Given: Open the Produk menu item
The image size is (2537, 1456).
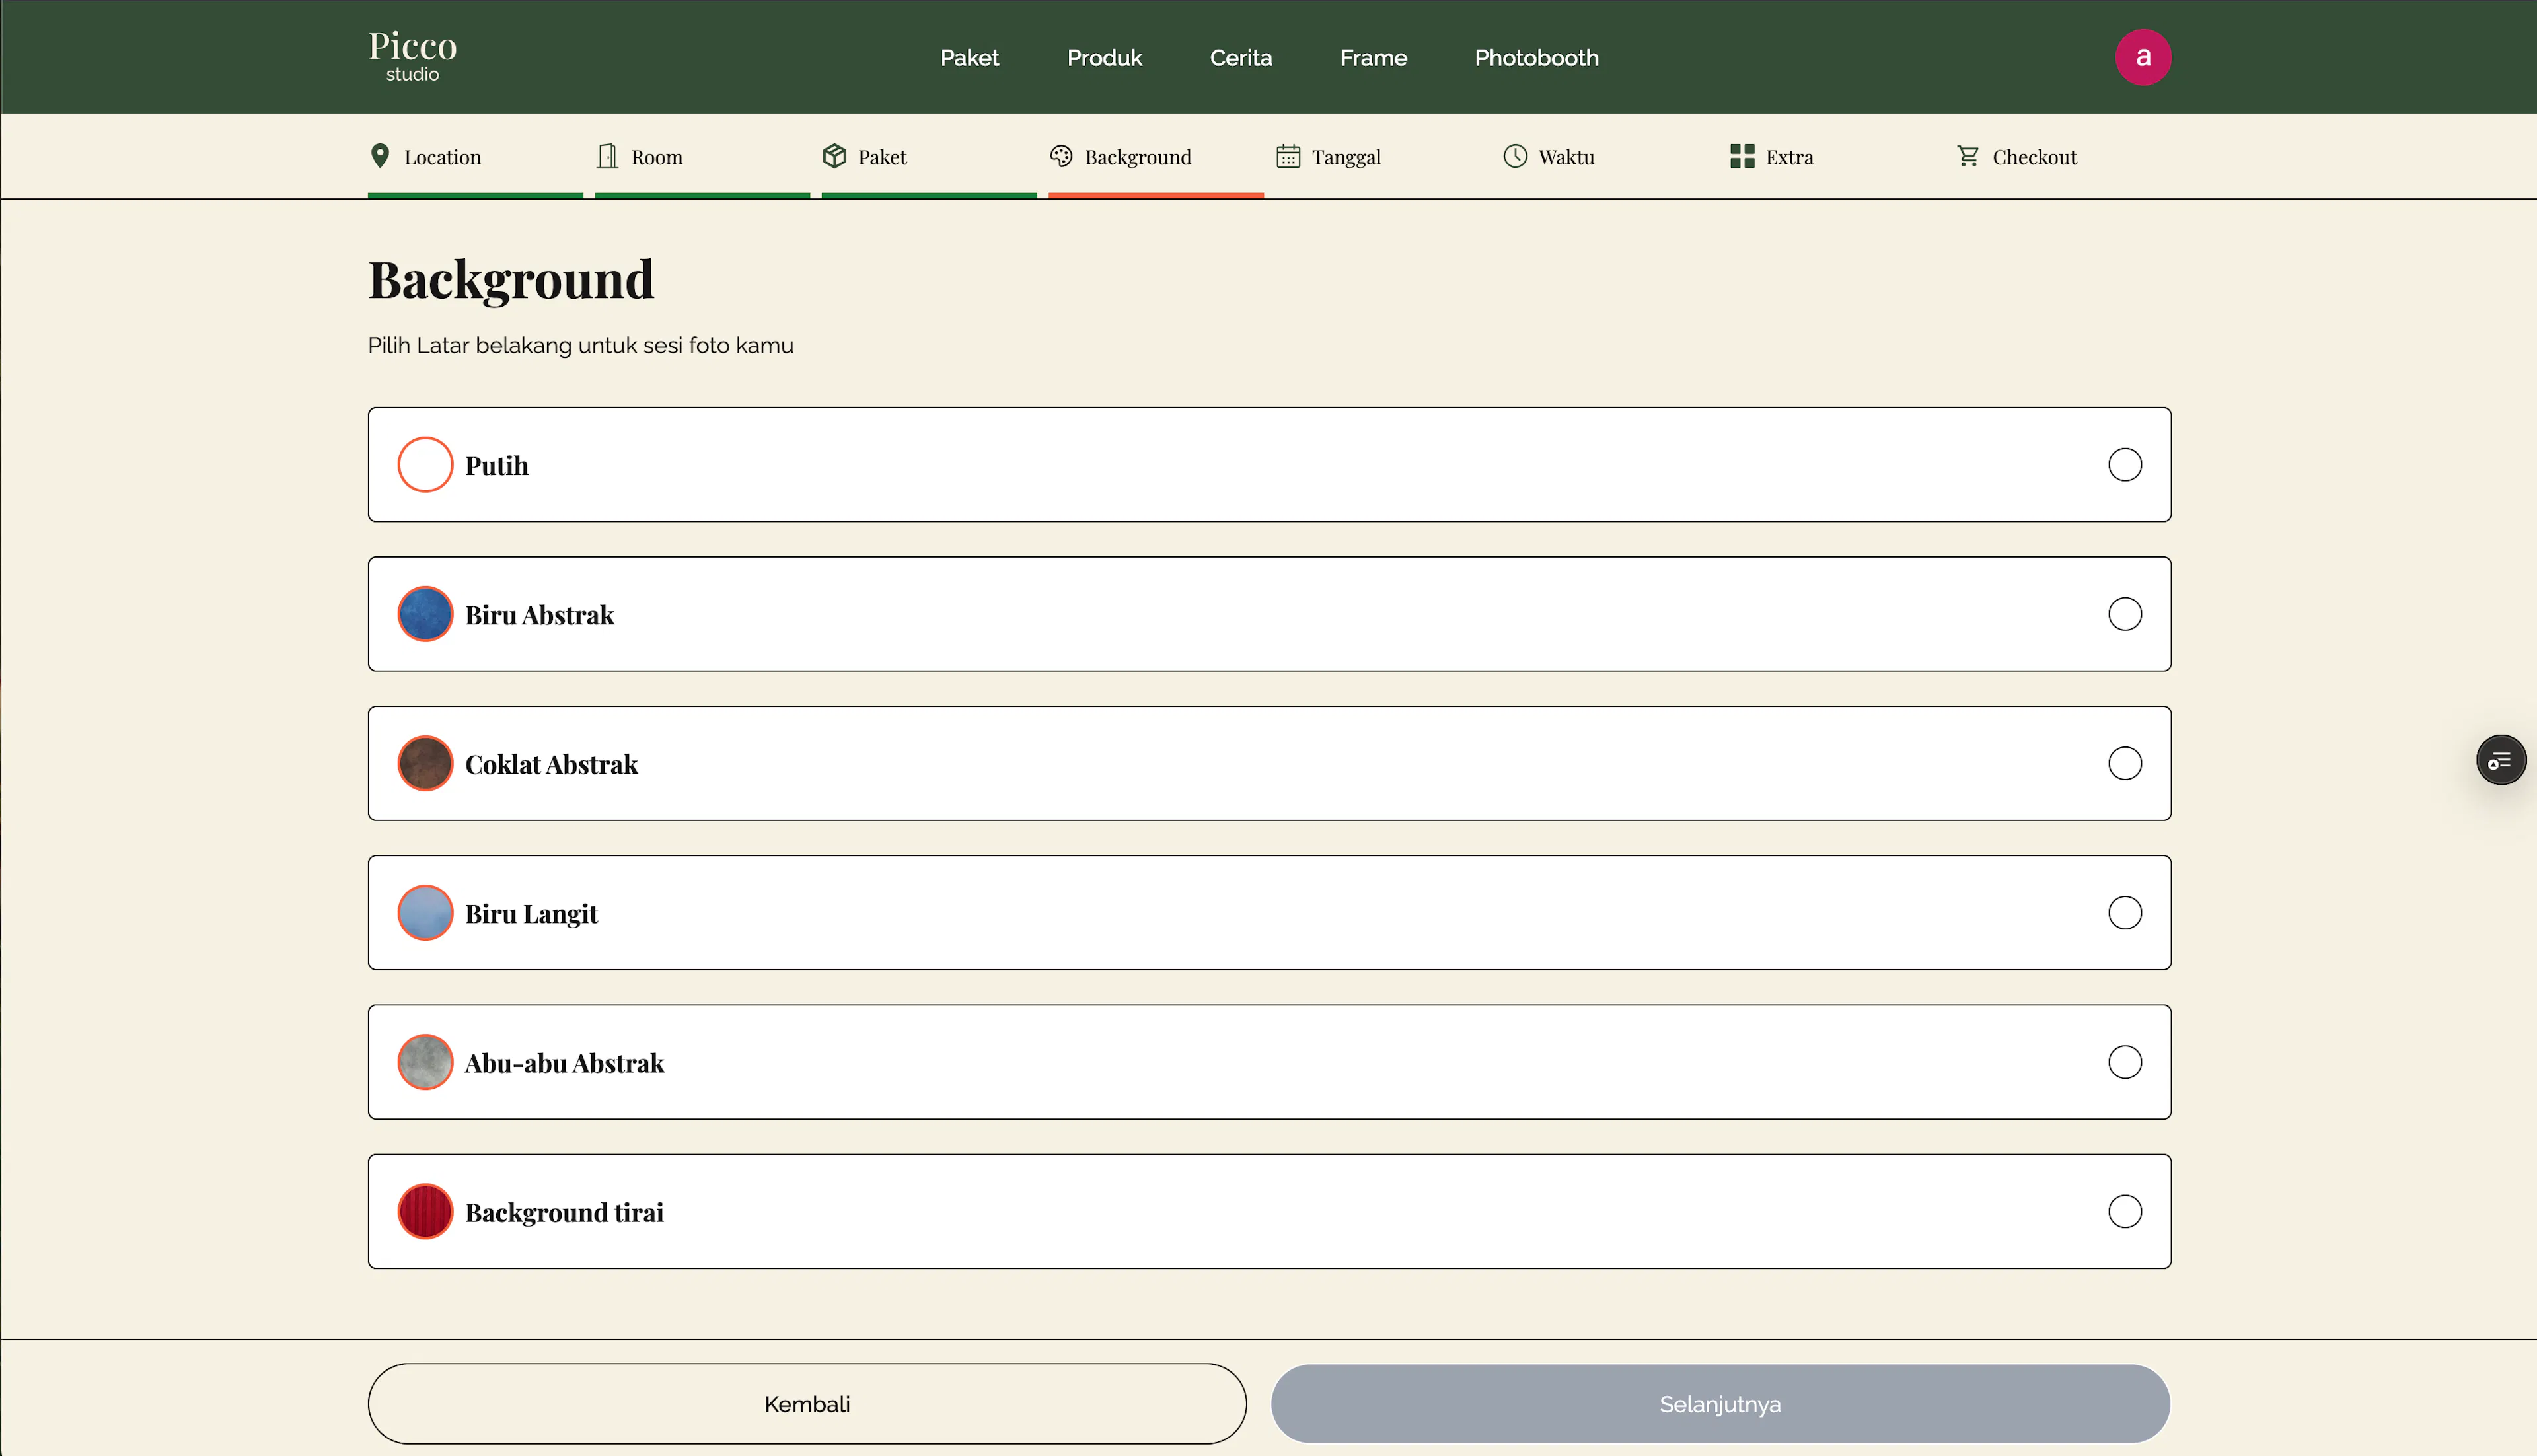Looking at the screenshot, I should [x=1104, y=58].
